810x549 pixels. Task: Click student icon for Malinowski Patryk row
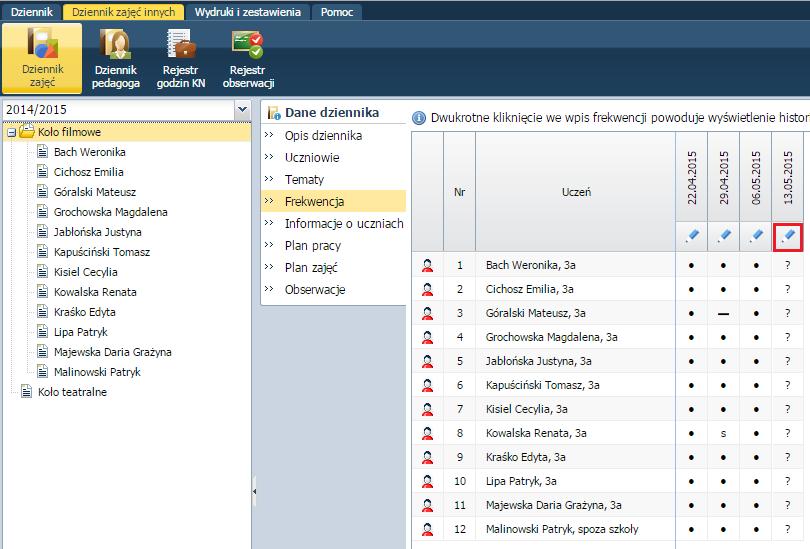click(427, 529)
